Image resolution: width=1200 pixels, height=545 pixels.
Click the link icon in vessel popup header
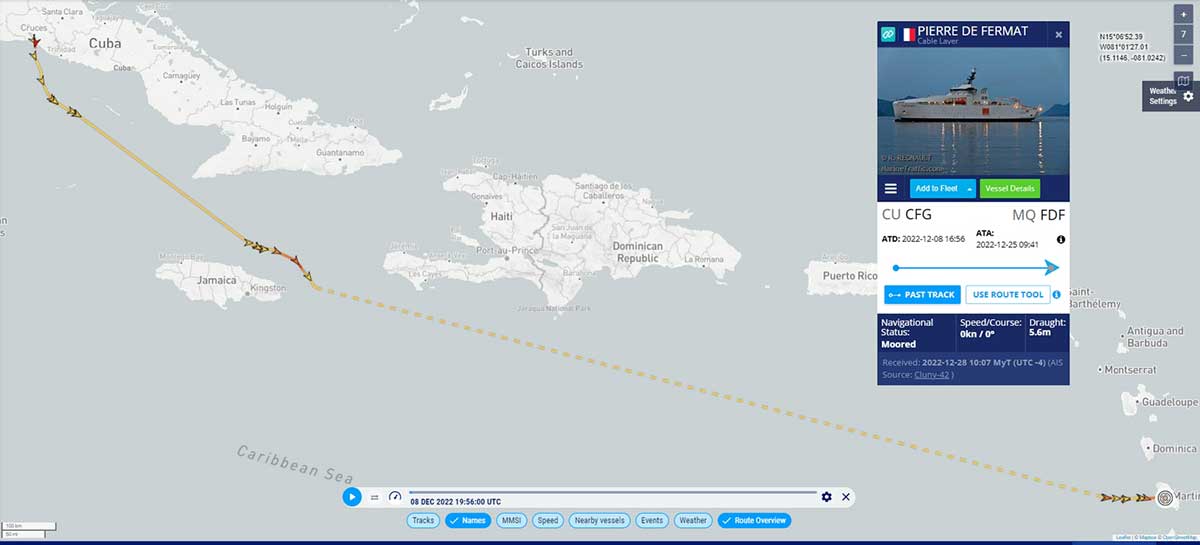(x=887, y=34)
